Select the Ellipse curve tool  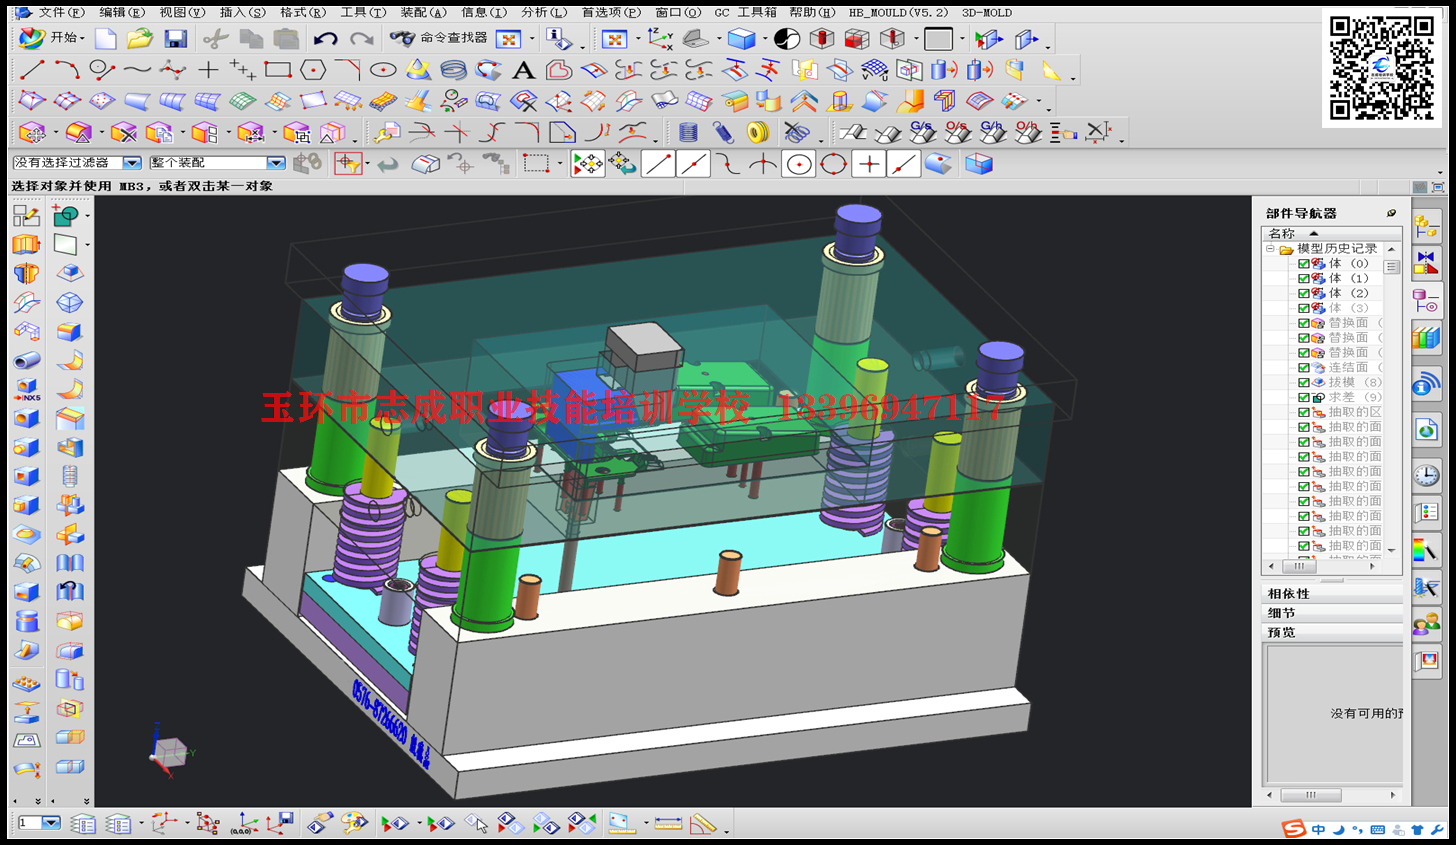tap(383, 70)
